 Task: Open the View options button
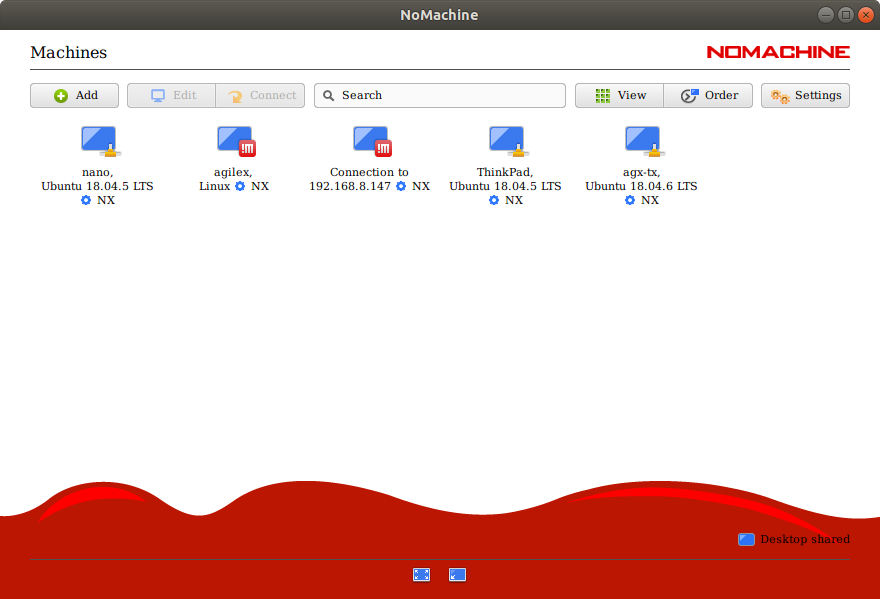(620, 95)
